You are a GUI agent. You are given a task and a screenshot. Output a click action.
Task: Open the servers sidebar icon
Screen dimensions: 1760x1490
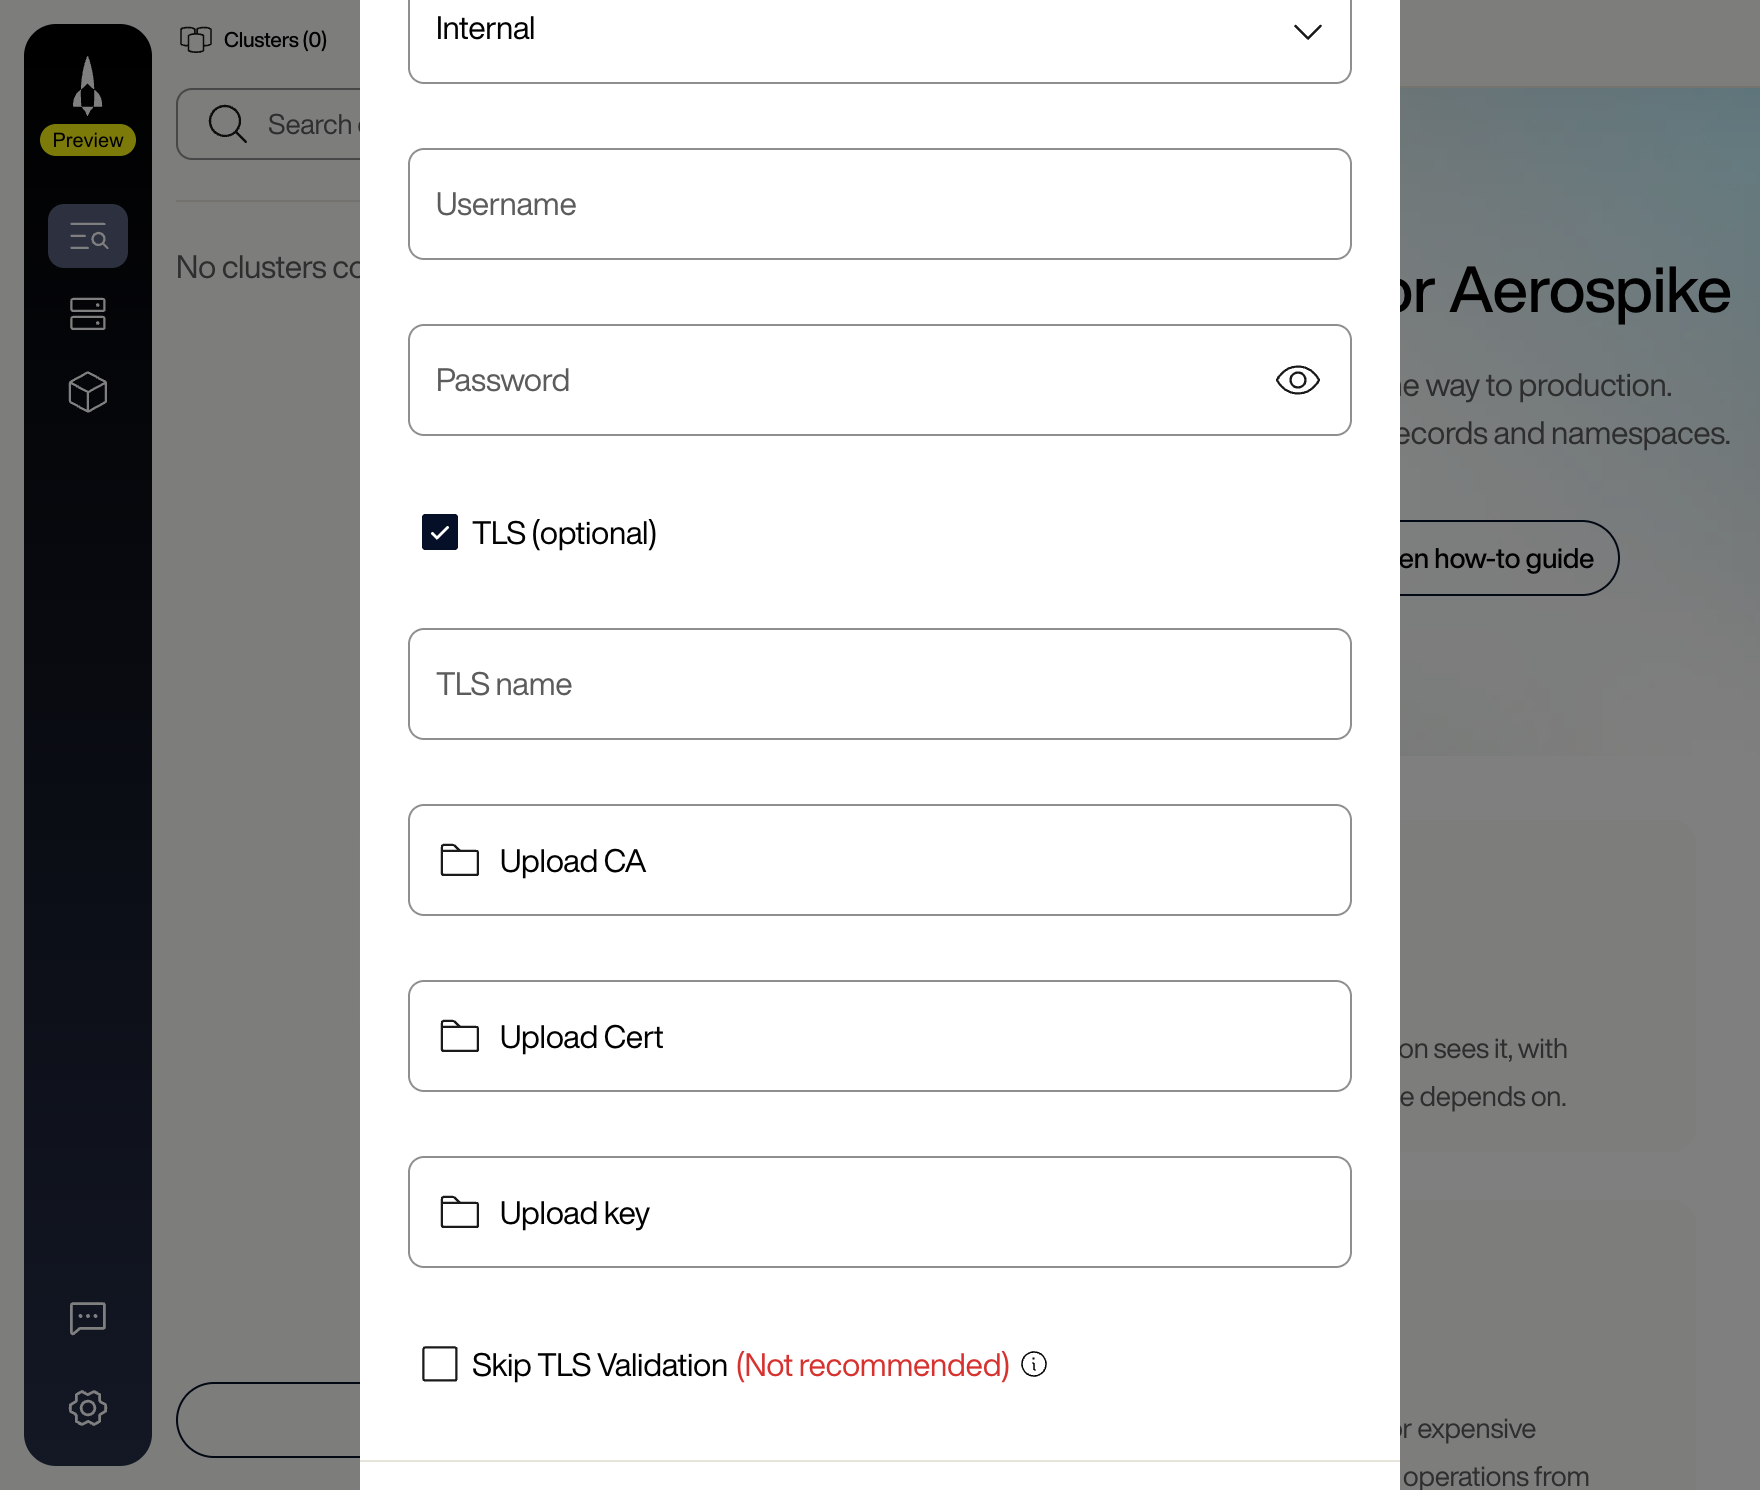click(x=88, y=314)
